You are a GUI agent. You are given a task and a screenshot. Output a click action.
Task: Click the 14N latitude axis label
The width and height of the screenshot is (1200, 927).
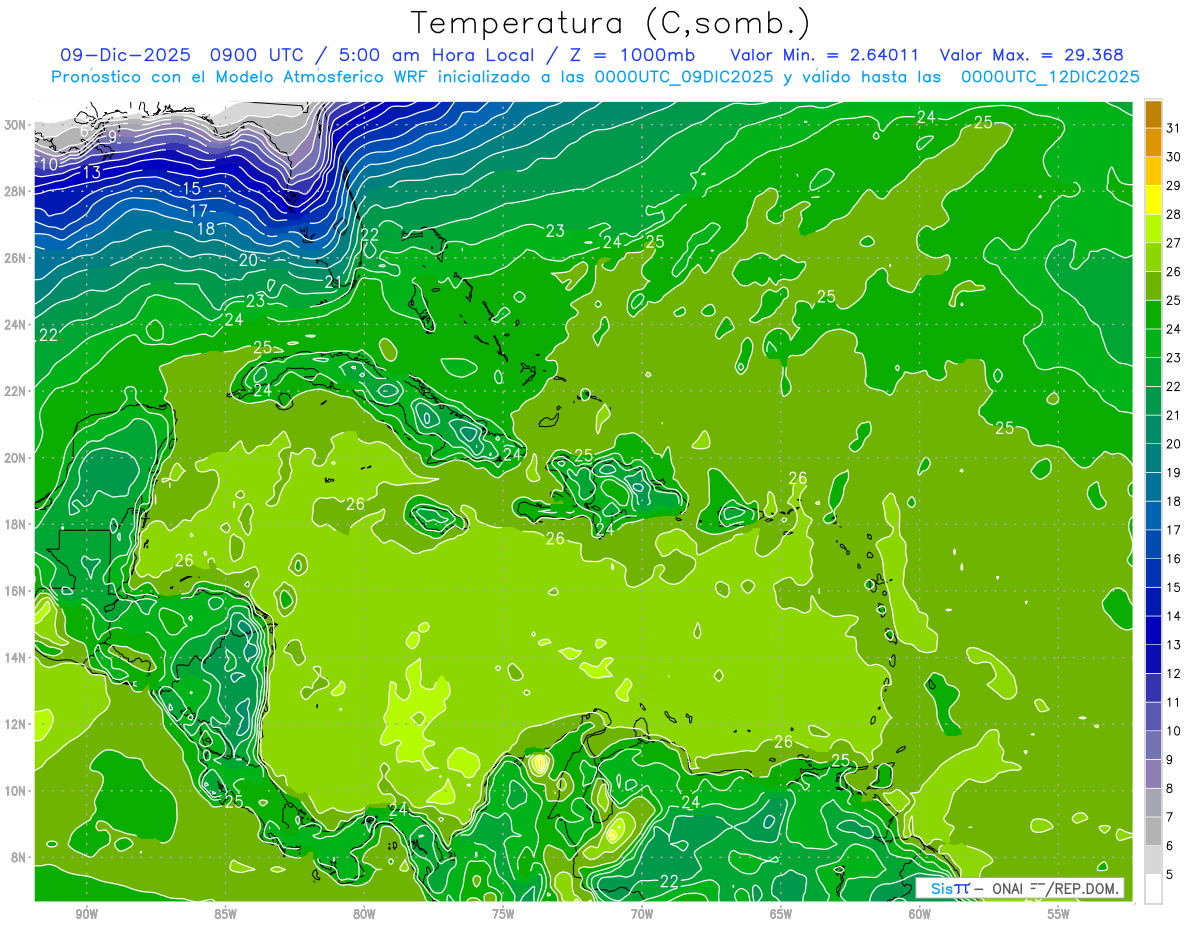pyautogui.click(x=16, y=658)
